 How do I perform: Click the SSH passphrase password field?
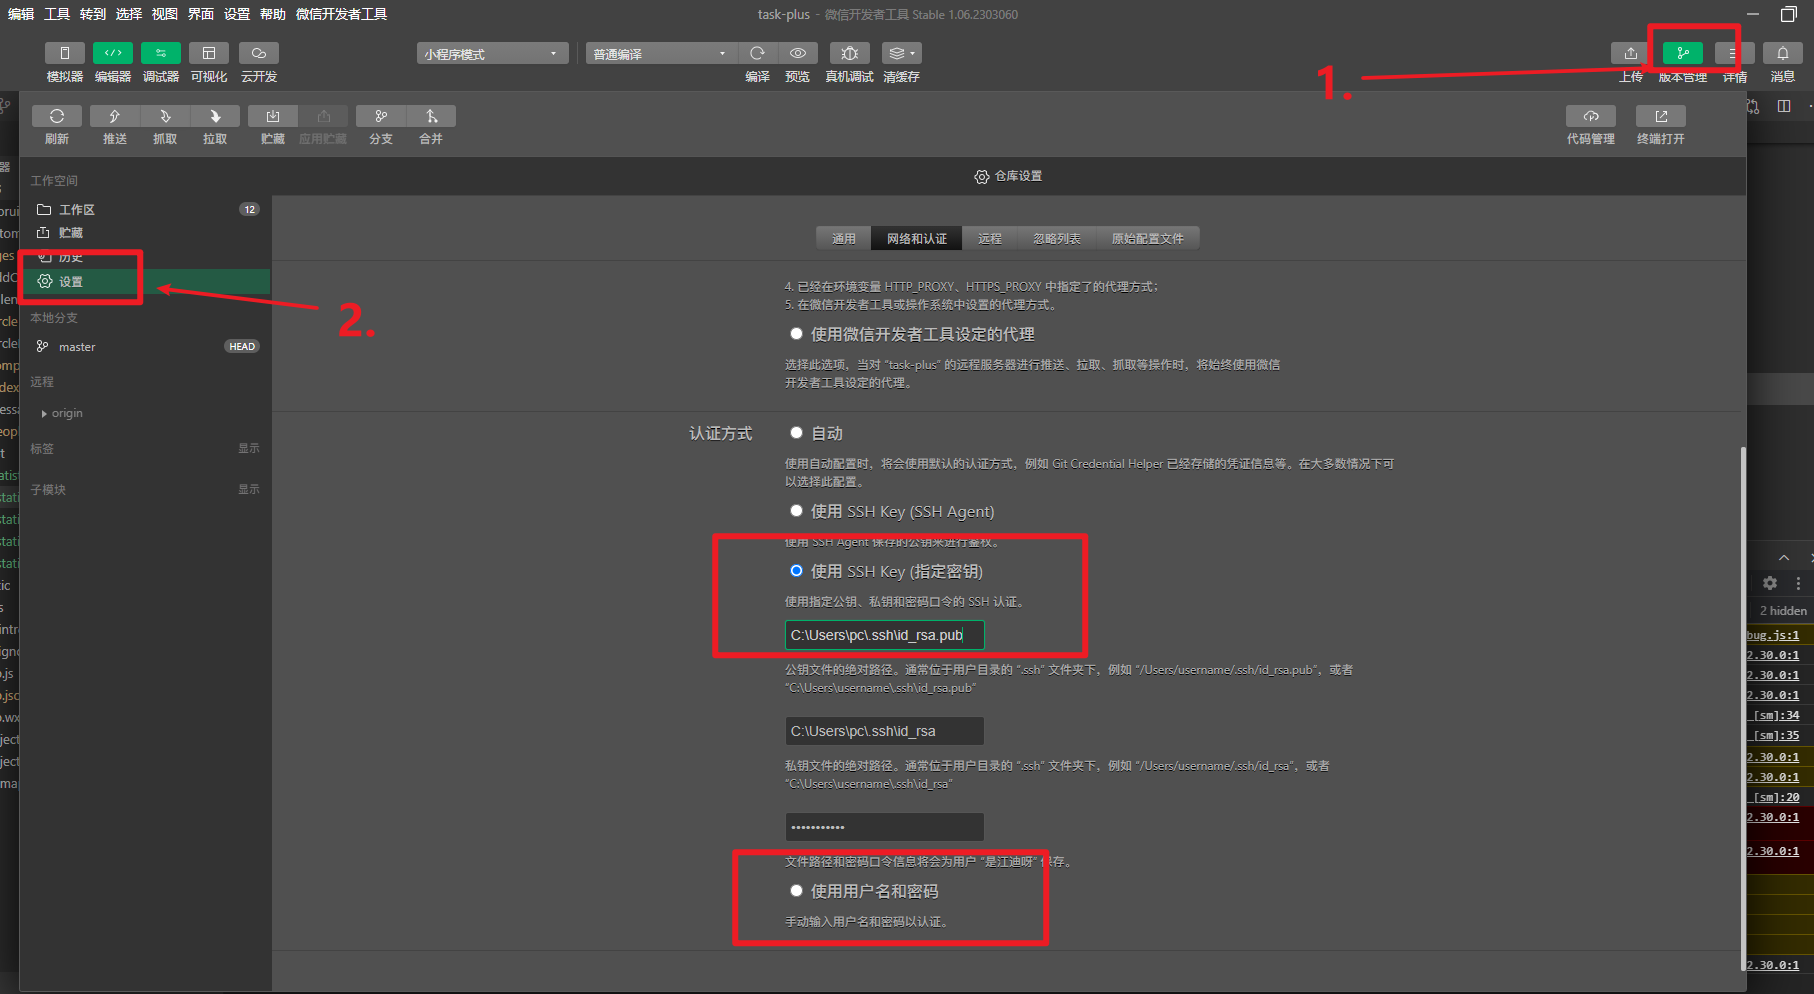[x=884, y=827]
